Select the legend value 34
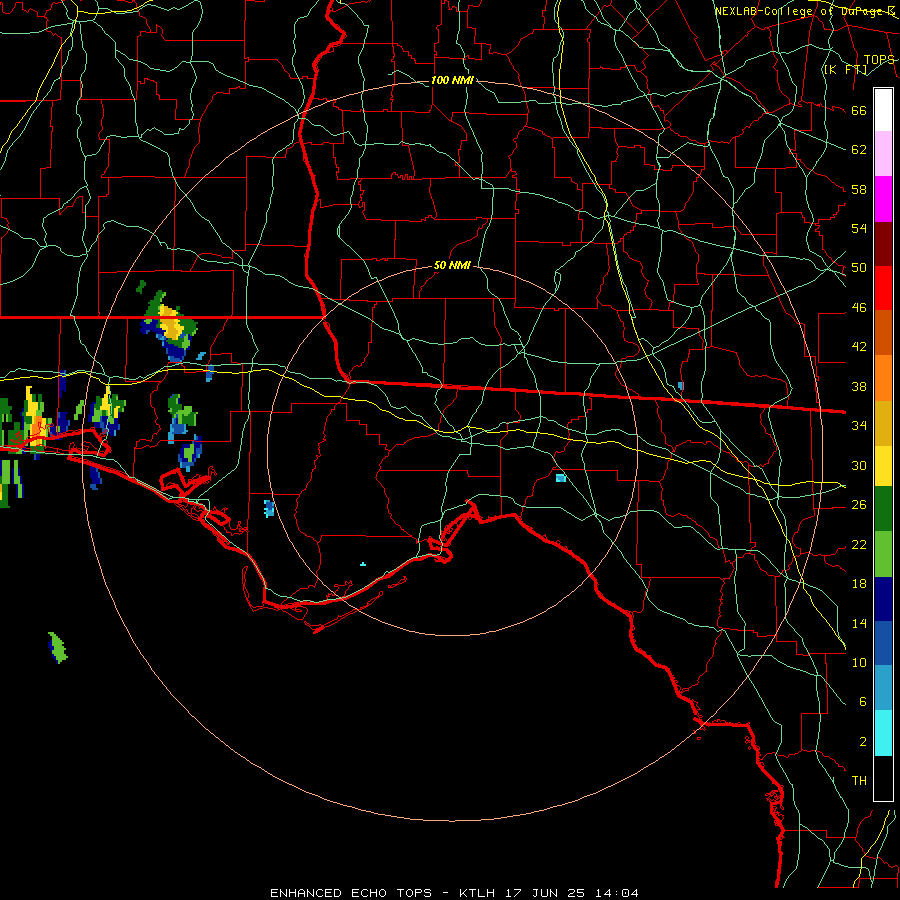The width and height of the screenshot is (900, 900). click(859, 426)
